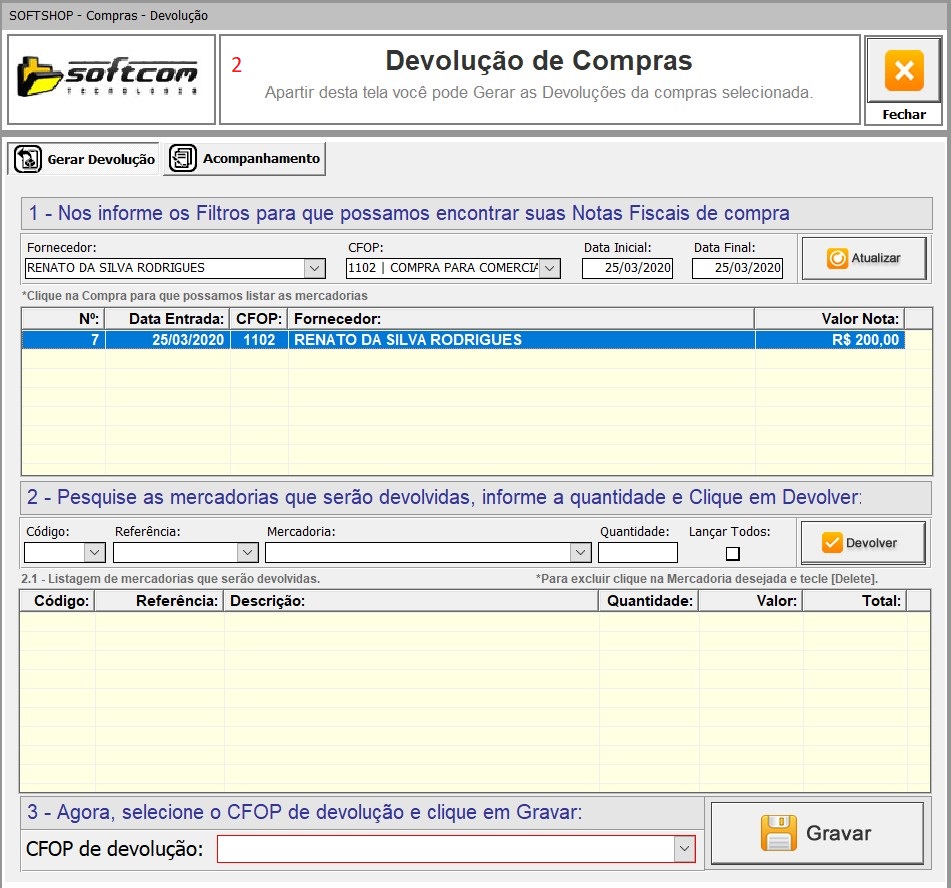This screenshot has height=888, width=951.
Task: Enable the Lançar Todos checkbox
Action: coord(733,553)
